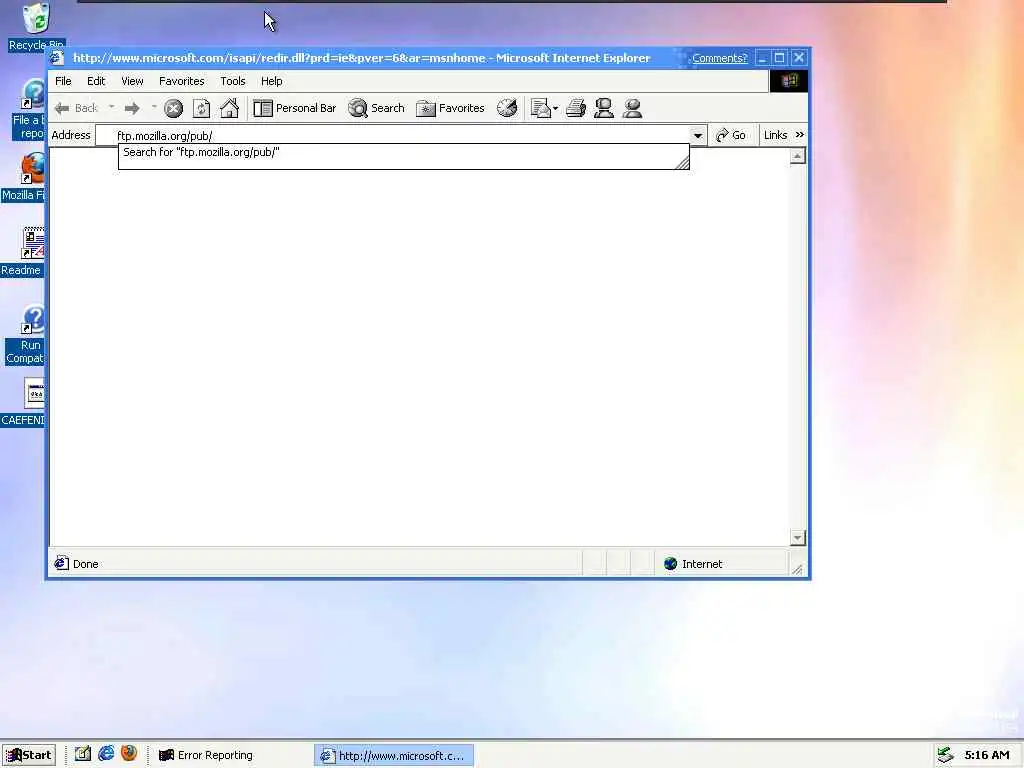Select the File a bug report desktop icon
Viewport: 1024px width, 768px height.
point(29,110)
